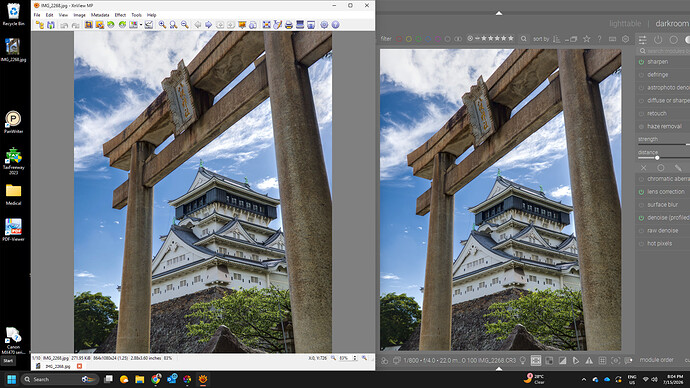This screenshot has width=690, height=388.
Task: Adjust the haze removal distance slider
Action: click(x=664, y=158)
